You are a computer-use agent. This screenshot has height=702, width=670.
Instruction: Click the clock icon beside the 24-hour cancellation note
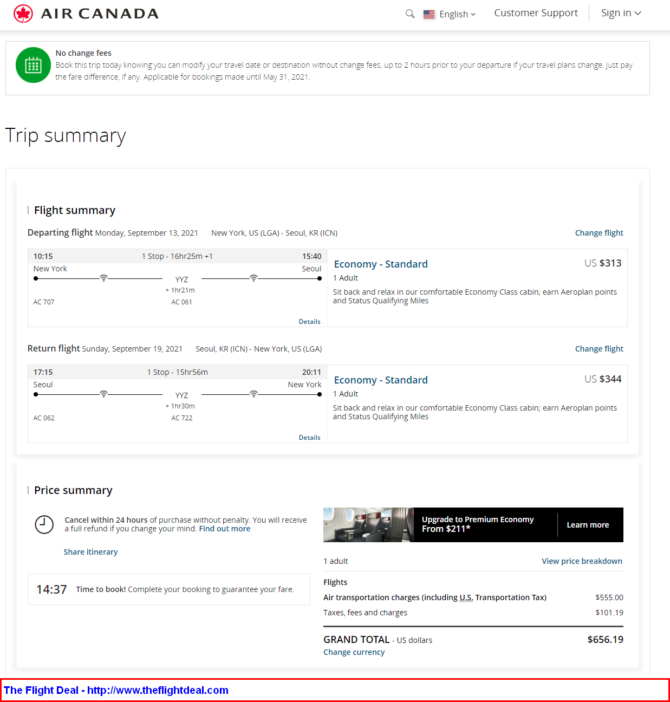[44, 524]
